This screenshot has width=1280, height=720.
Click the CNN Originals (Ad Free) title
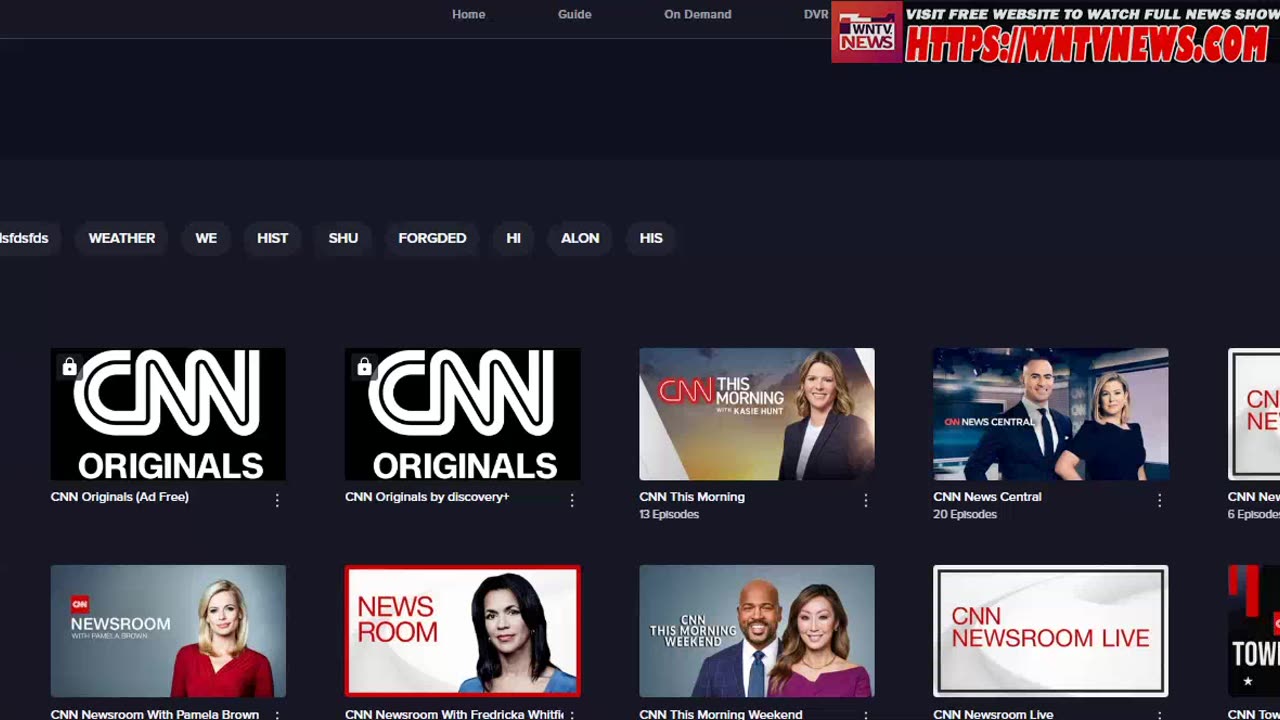tap(120, 496)
